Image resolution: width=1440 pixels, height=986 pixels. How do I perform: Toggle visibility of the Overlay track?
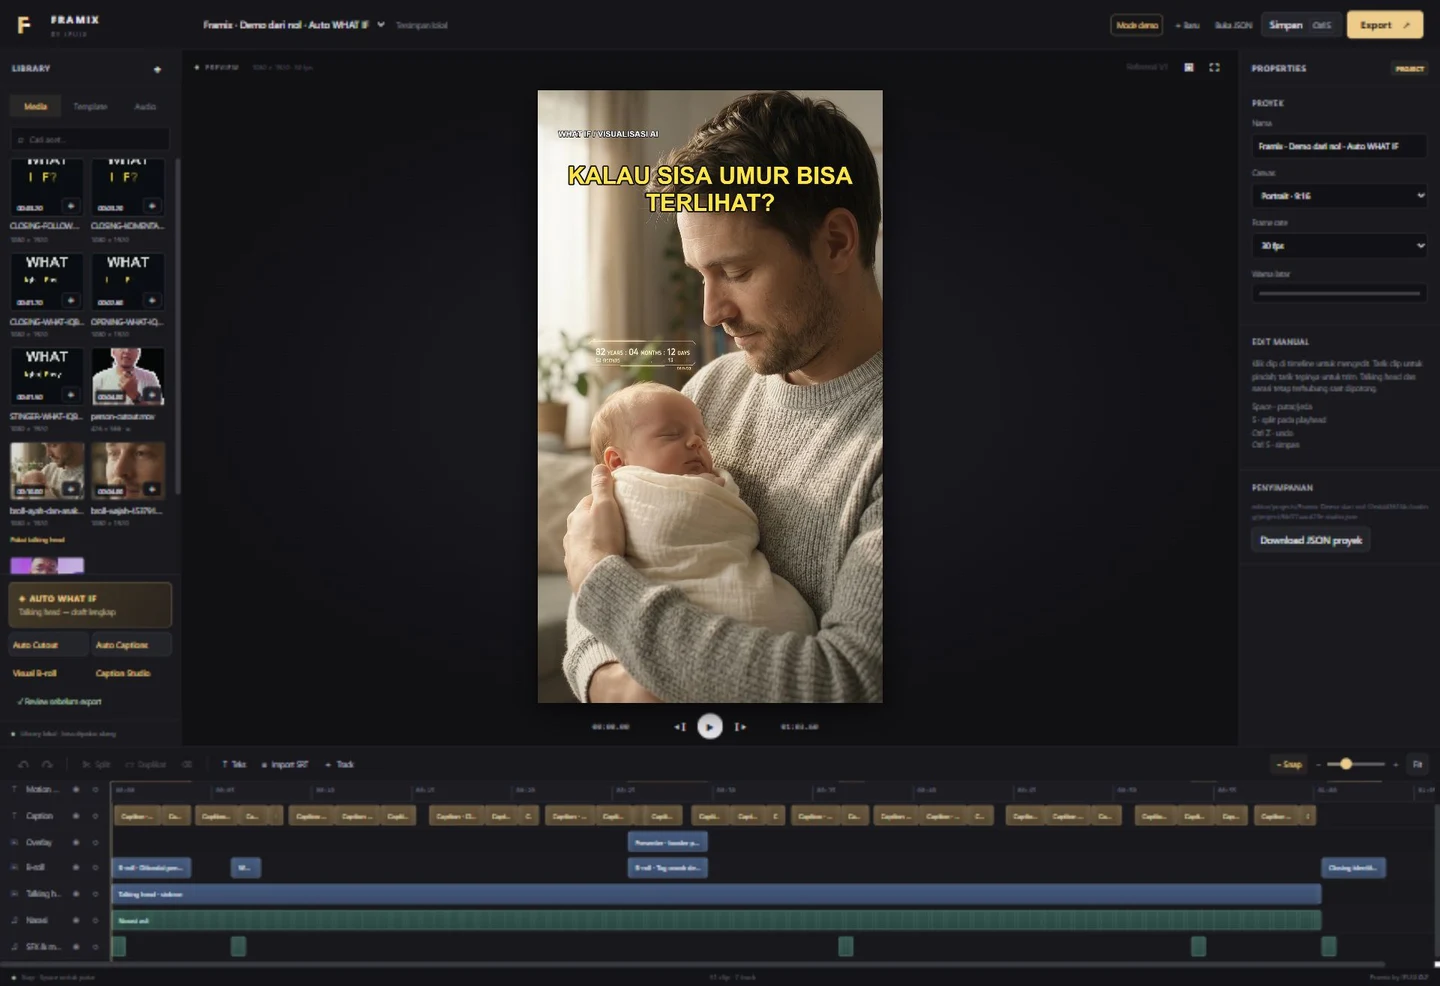(x=76, y=842)
